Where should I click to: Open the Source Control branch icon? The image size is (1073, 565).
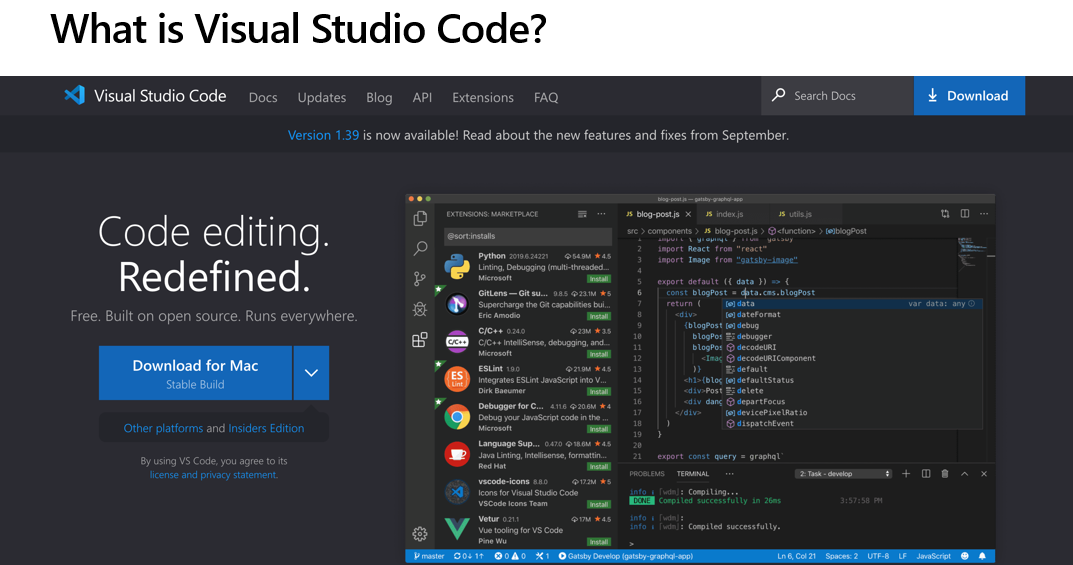pyautogui.click(x=419, y=278)
